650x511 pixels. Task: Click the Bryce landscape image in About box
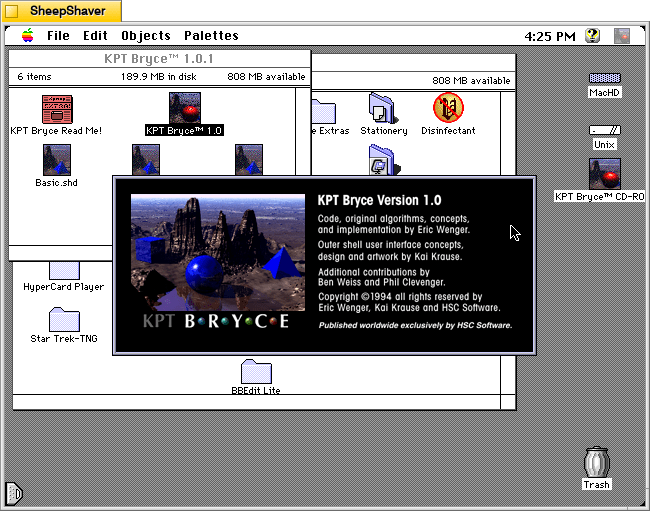(218, 252)
